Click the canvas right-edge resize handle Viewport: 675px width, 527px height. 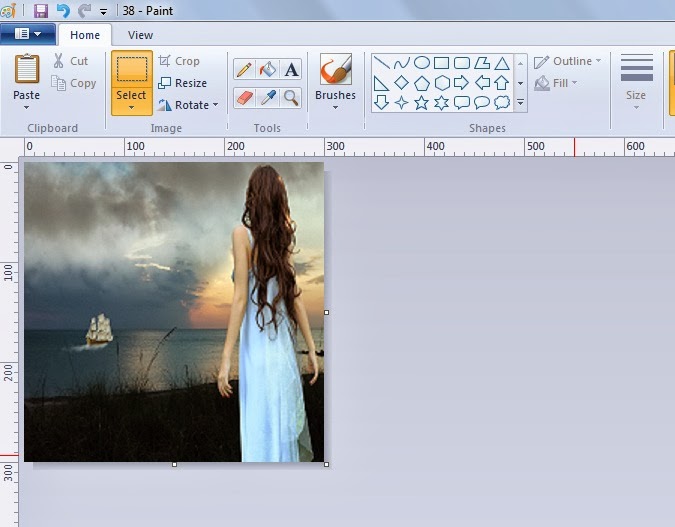point(327,313)
